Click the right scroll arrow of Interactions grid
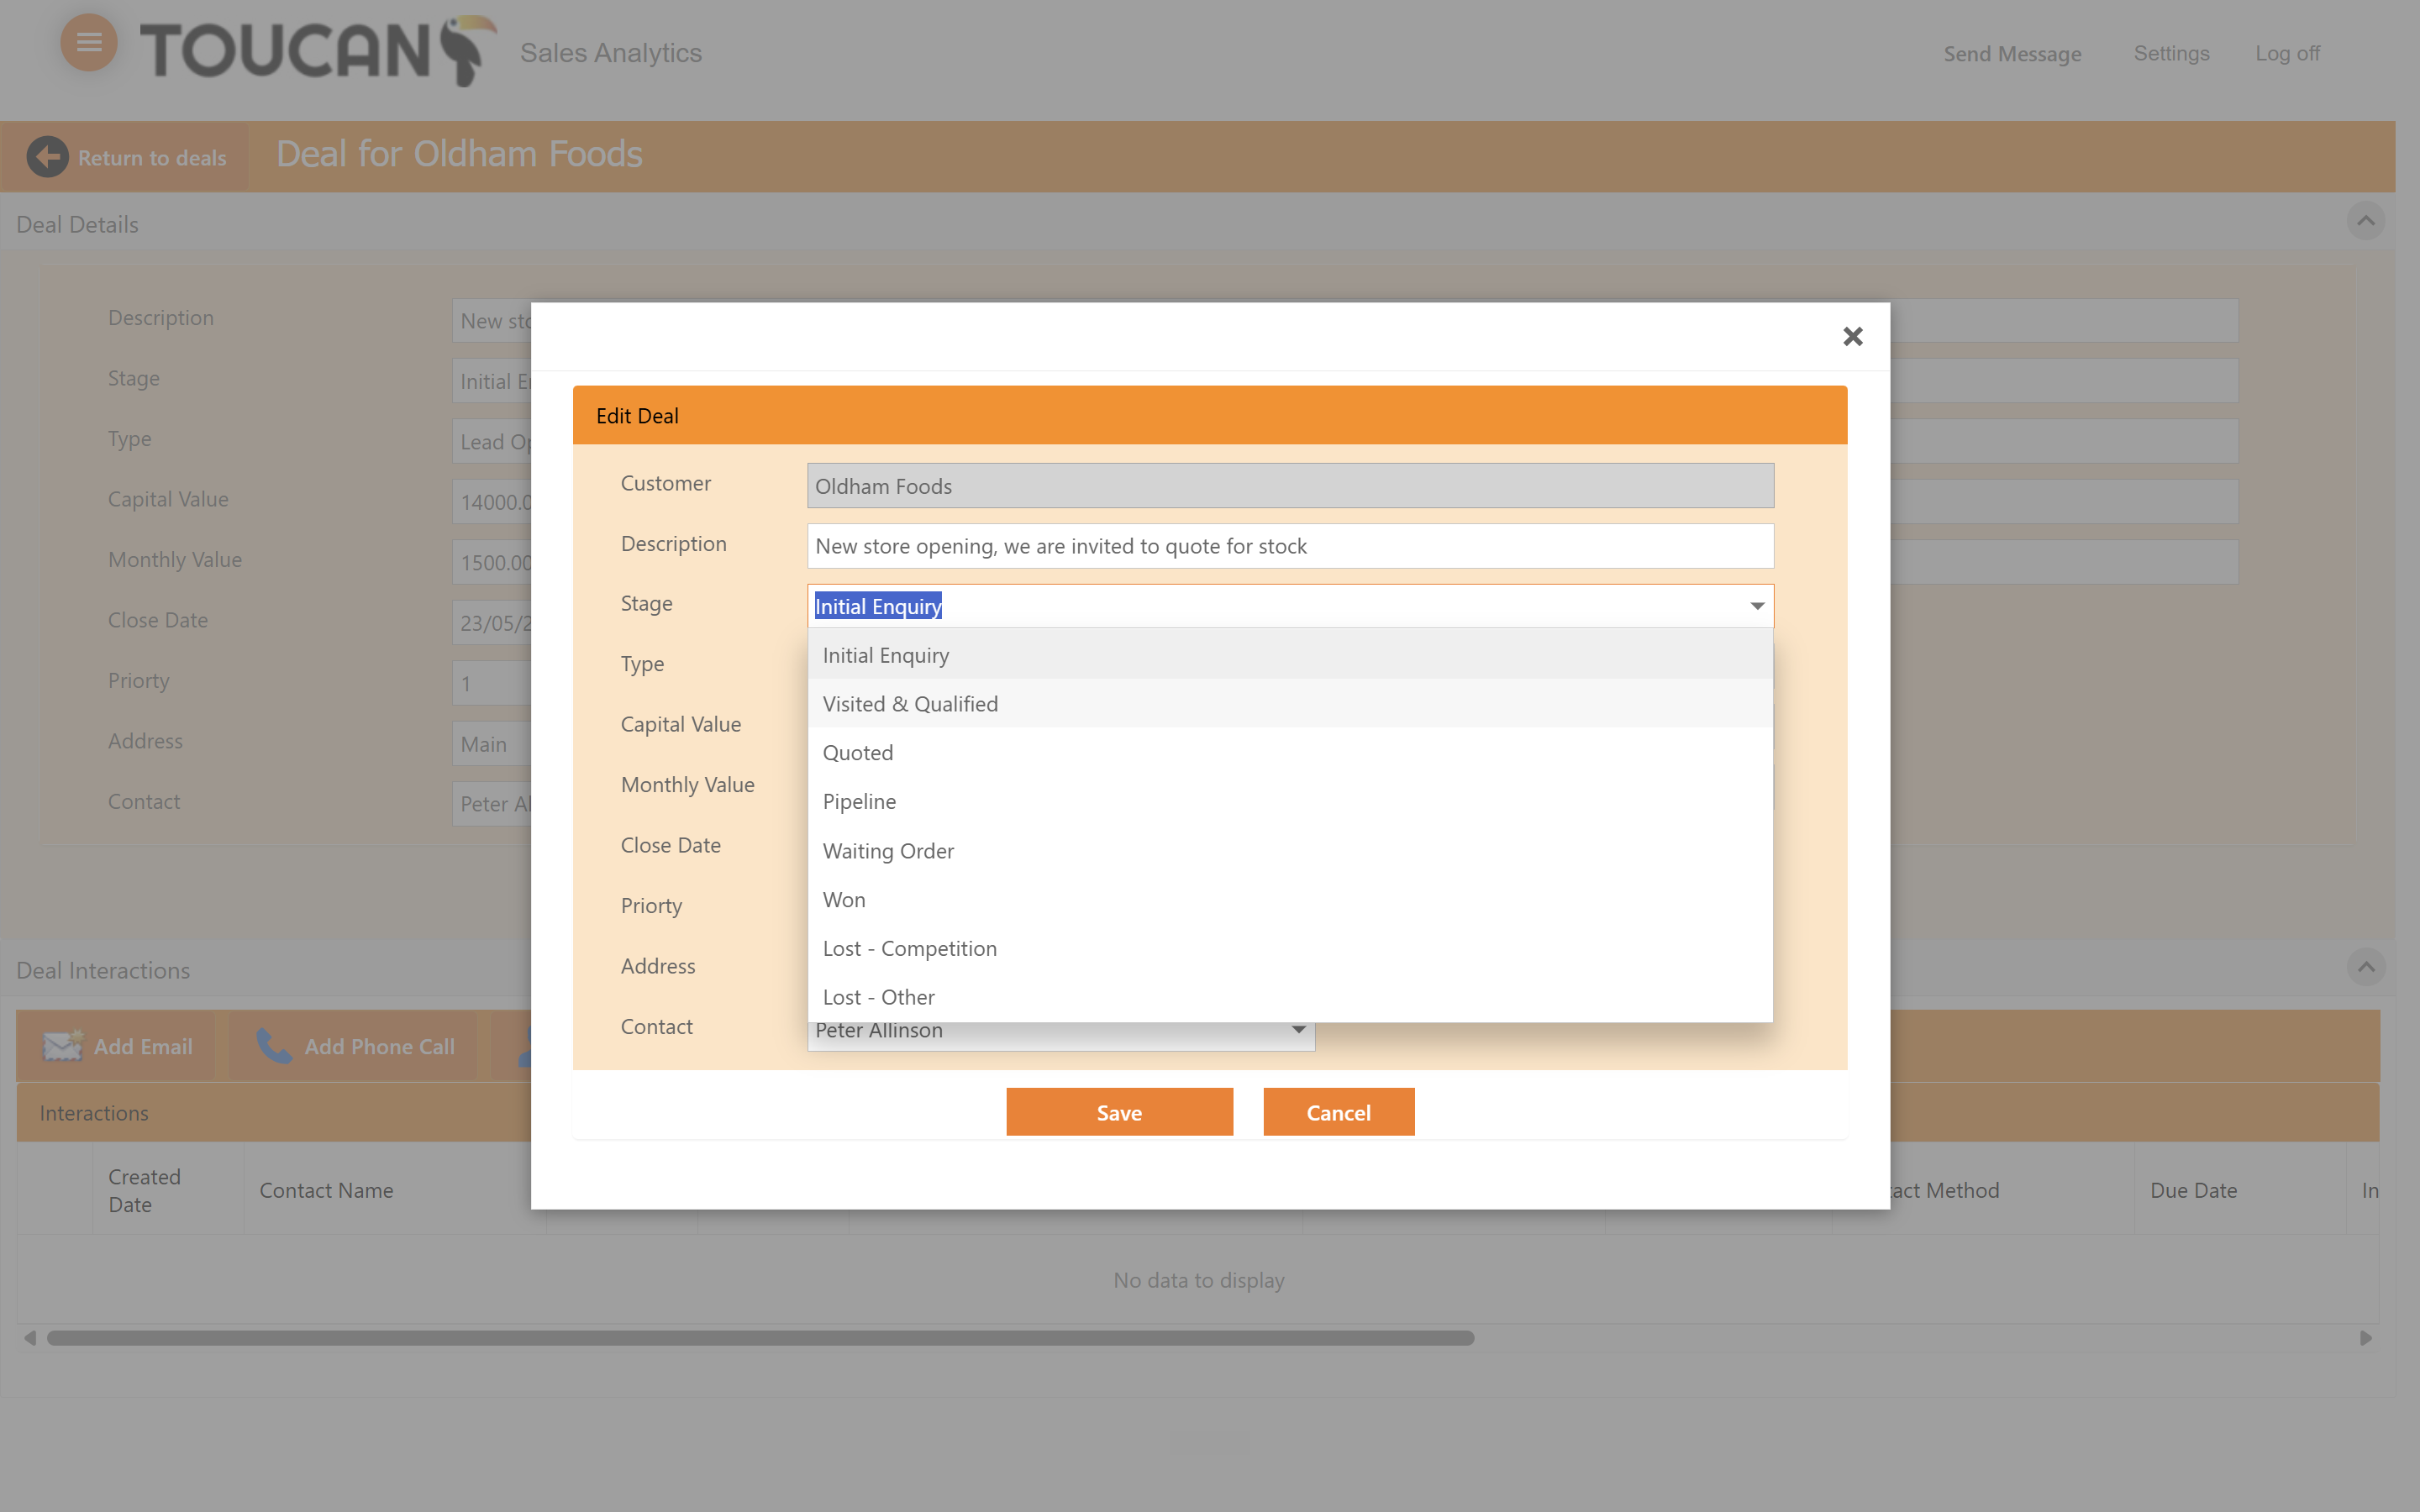 (2365, 1338)
